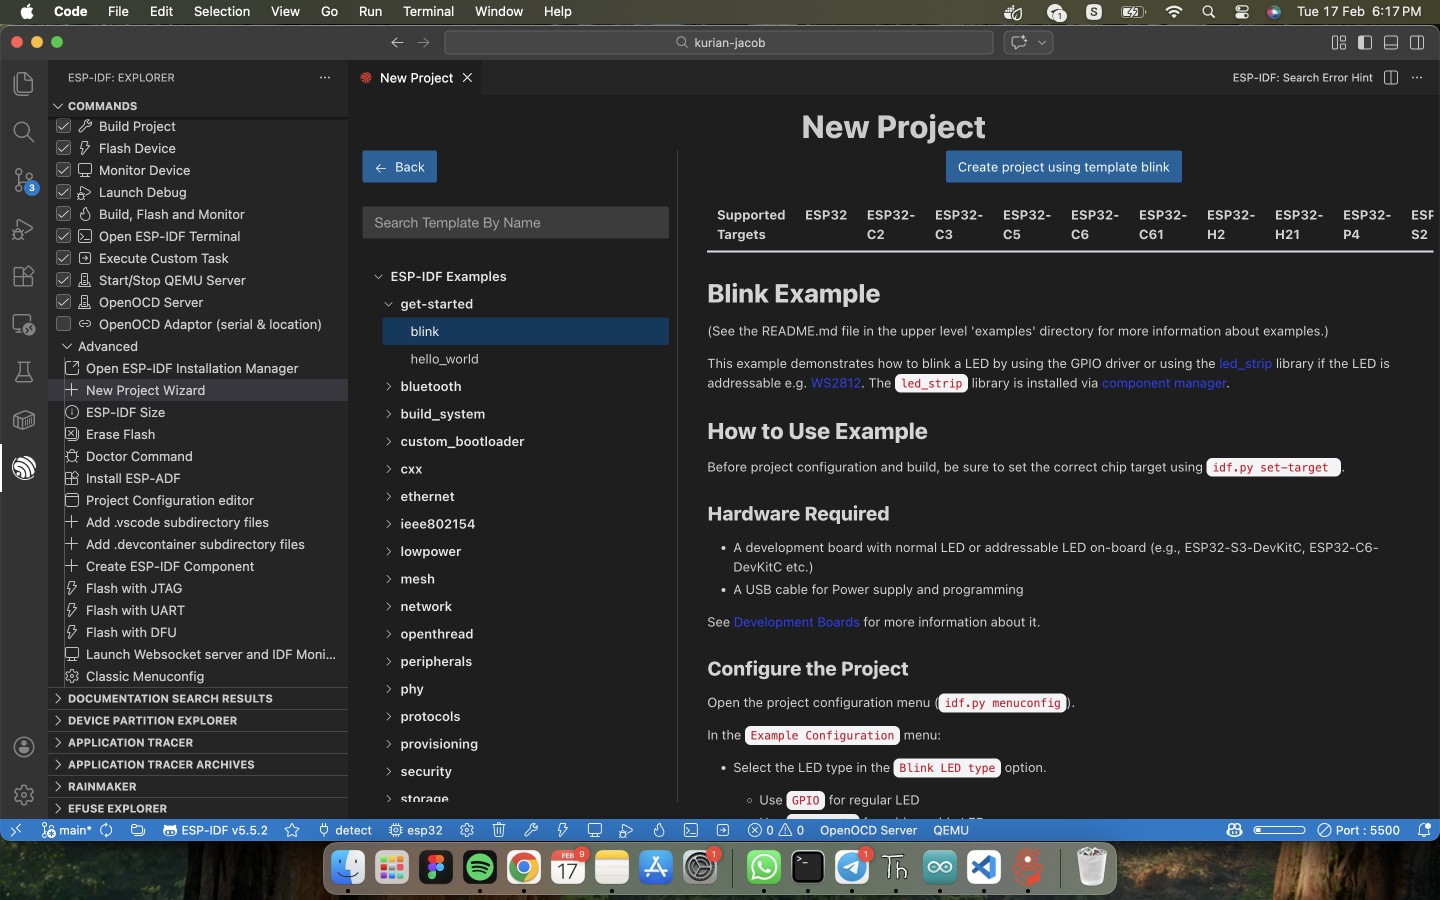Screen dimensions: 1440x900
Task: Click the Monitor Device status bar icon
Action: pos(595,830)
